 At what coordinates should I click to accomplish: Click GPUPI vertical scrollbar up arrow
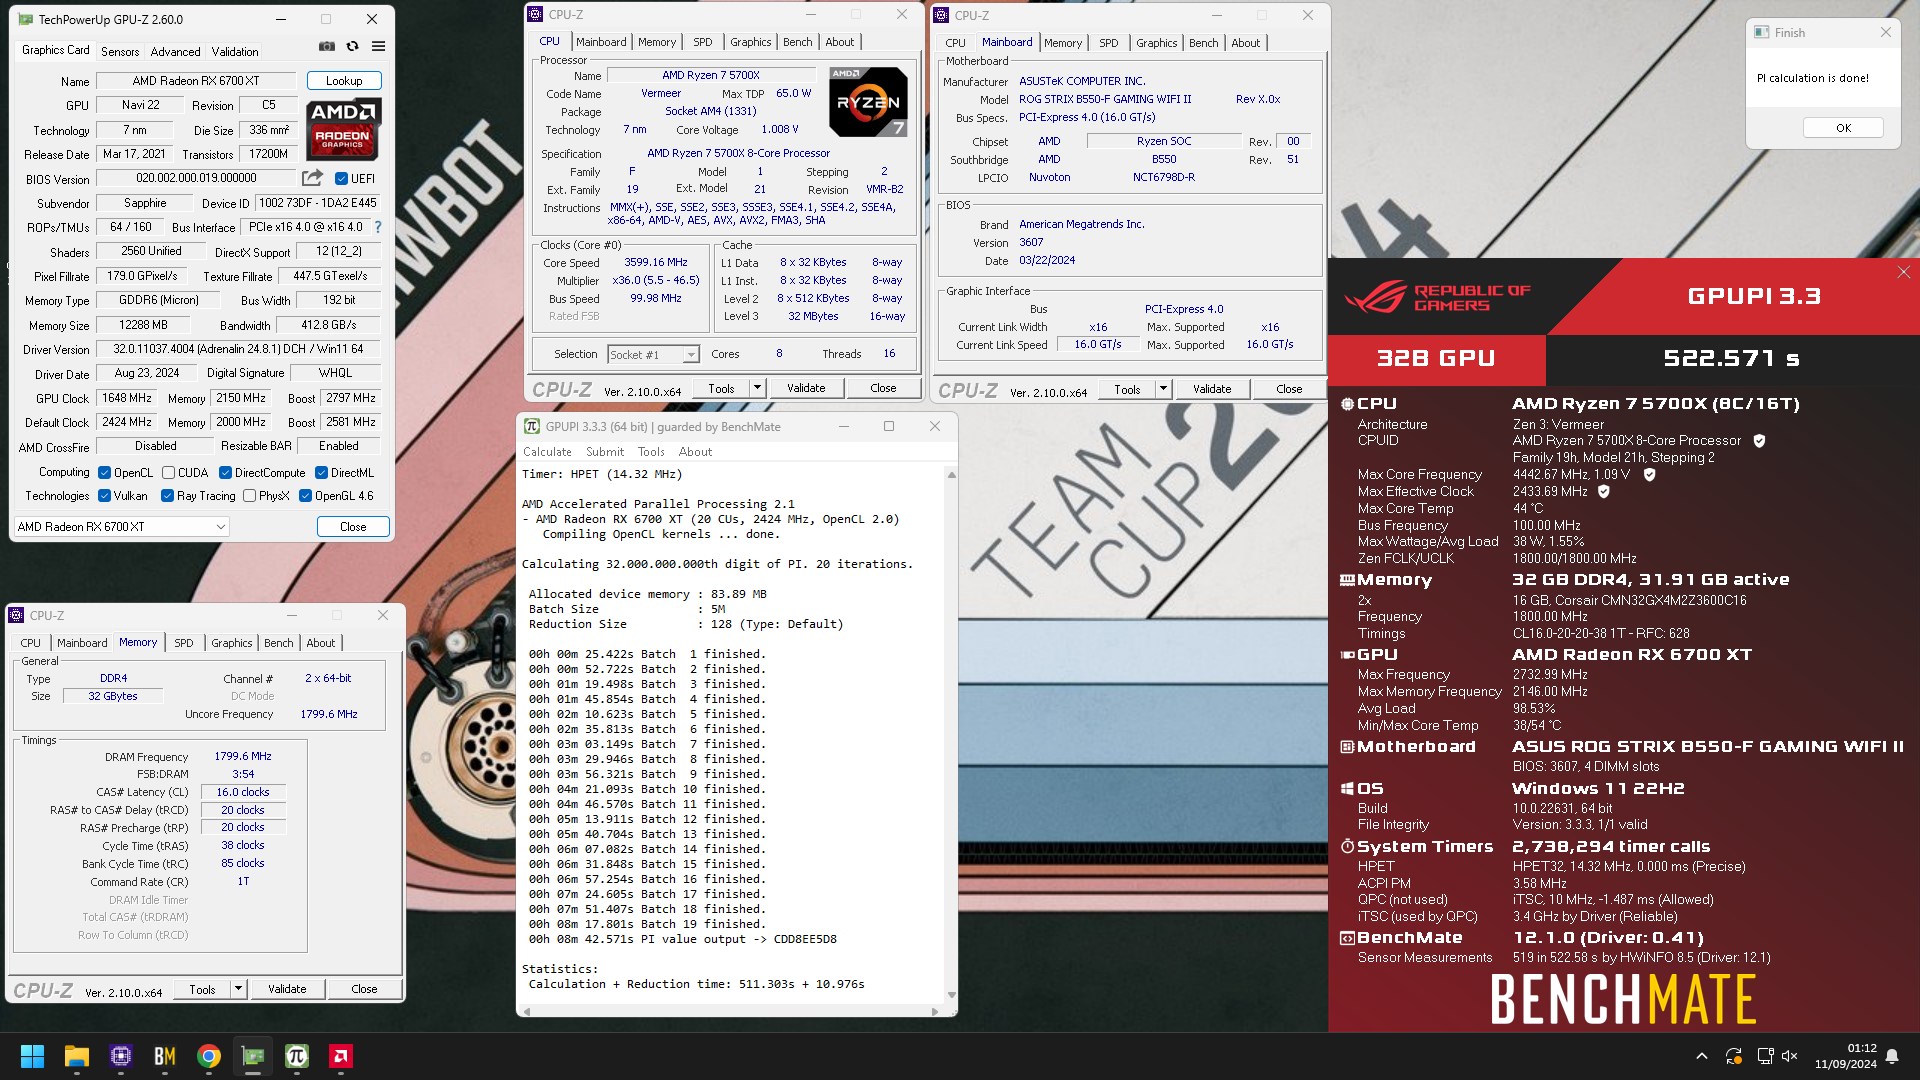point(951,475)
